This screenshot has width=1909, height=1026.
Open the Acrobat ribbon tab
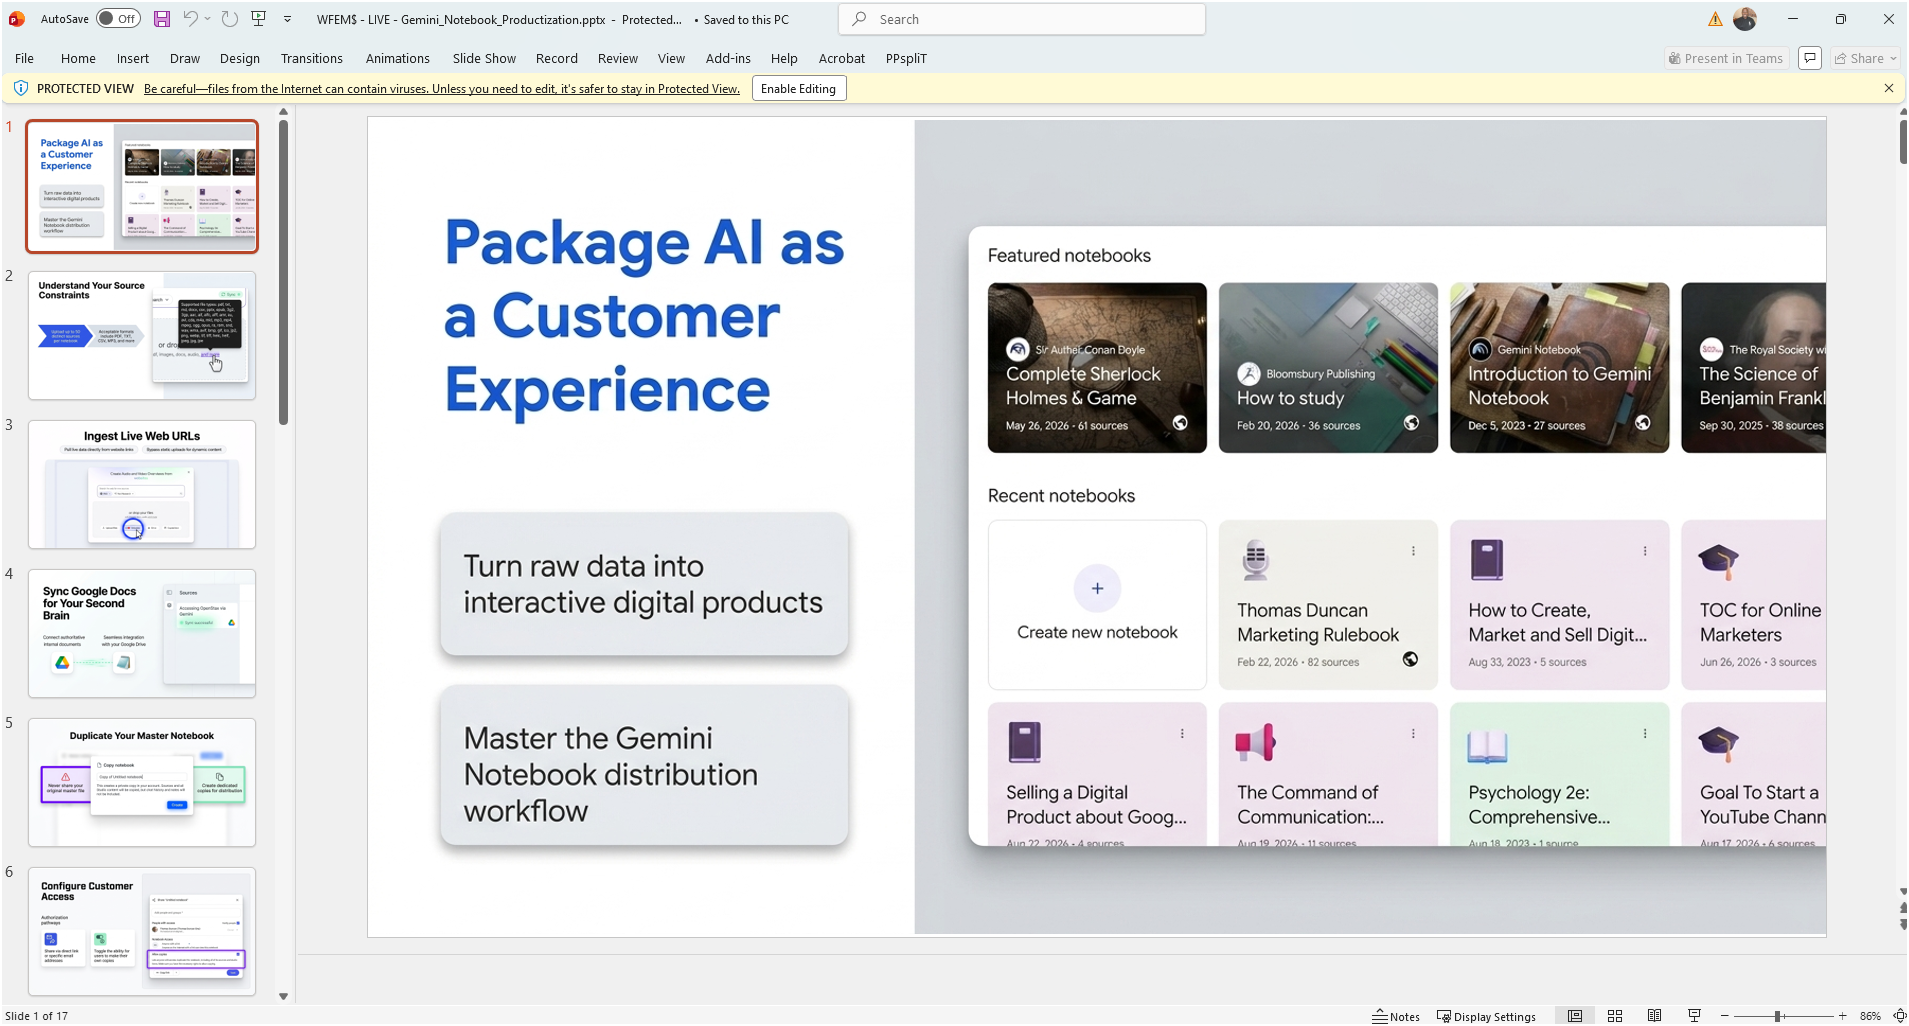point(842,58)
